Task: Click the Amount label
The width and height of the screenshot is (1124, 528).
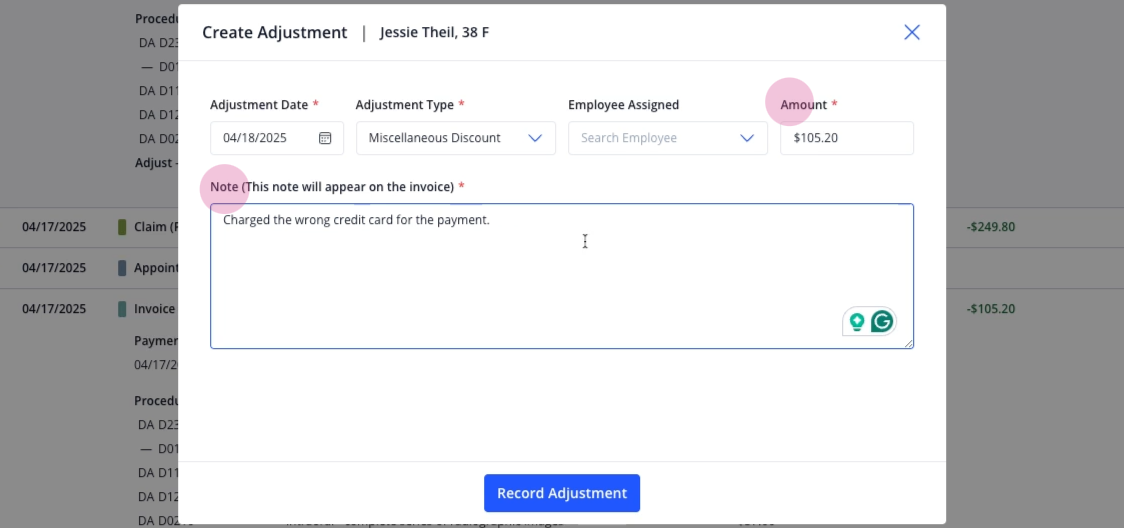Action: 804,105
